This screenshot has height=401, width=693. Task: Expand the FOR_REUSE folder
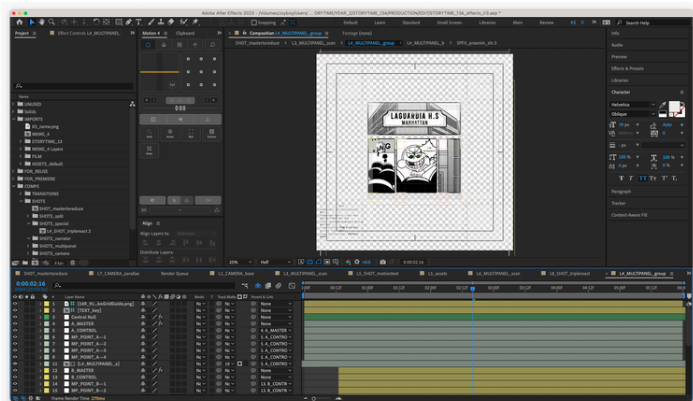pyautogui.click(x=13, y=171)
